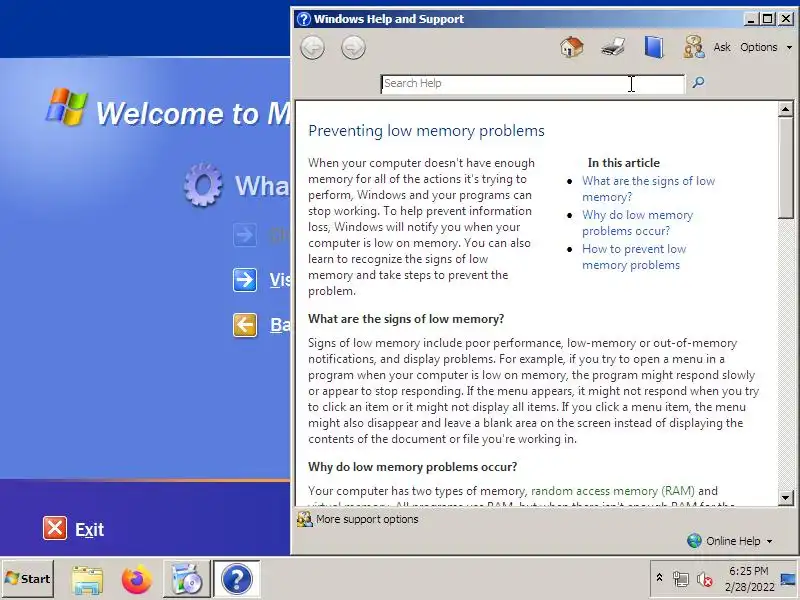The image size is (800, 600).
Task: Click the 'In this article' heading
Action: click(x=623, y=163)
